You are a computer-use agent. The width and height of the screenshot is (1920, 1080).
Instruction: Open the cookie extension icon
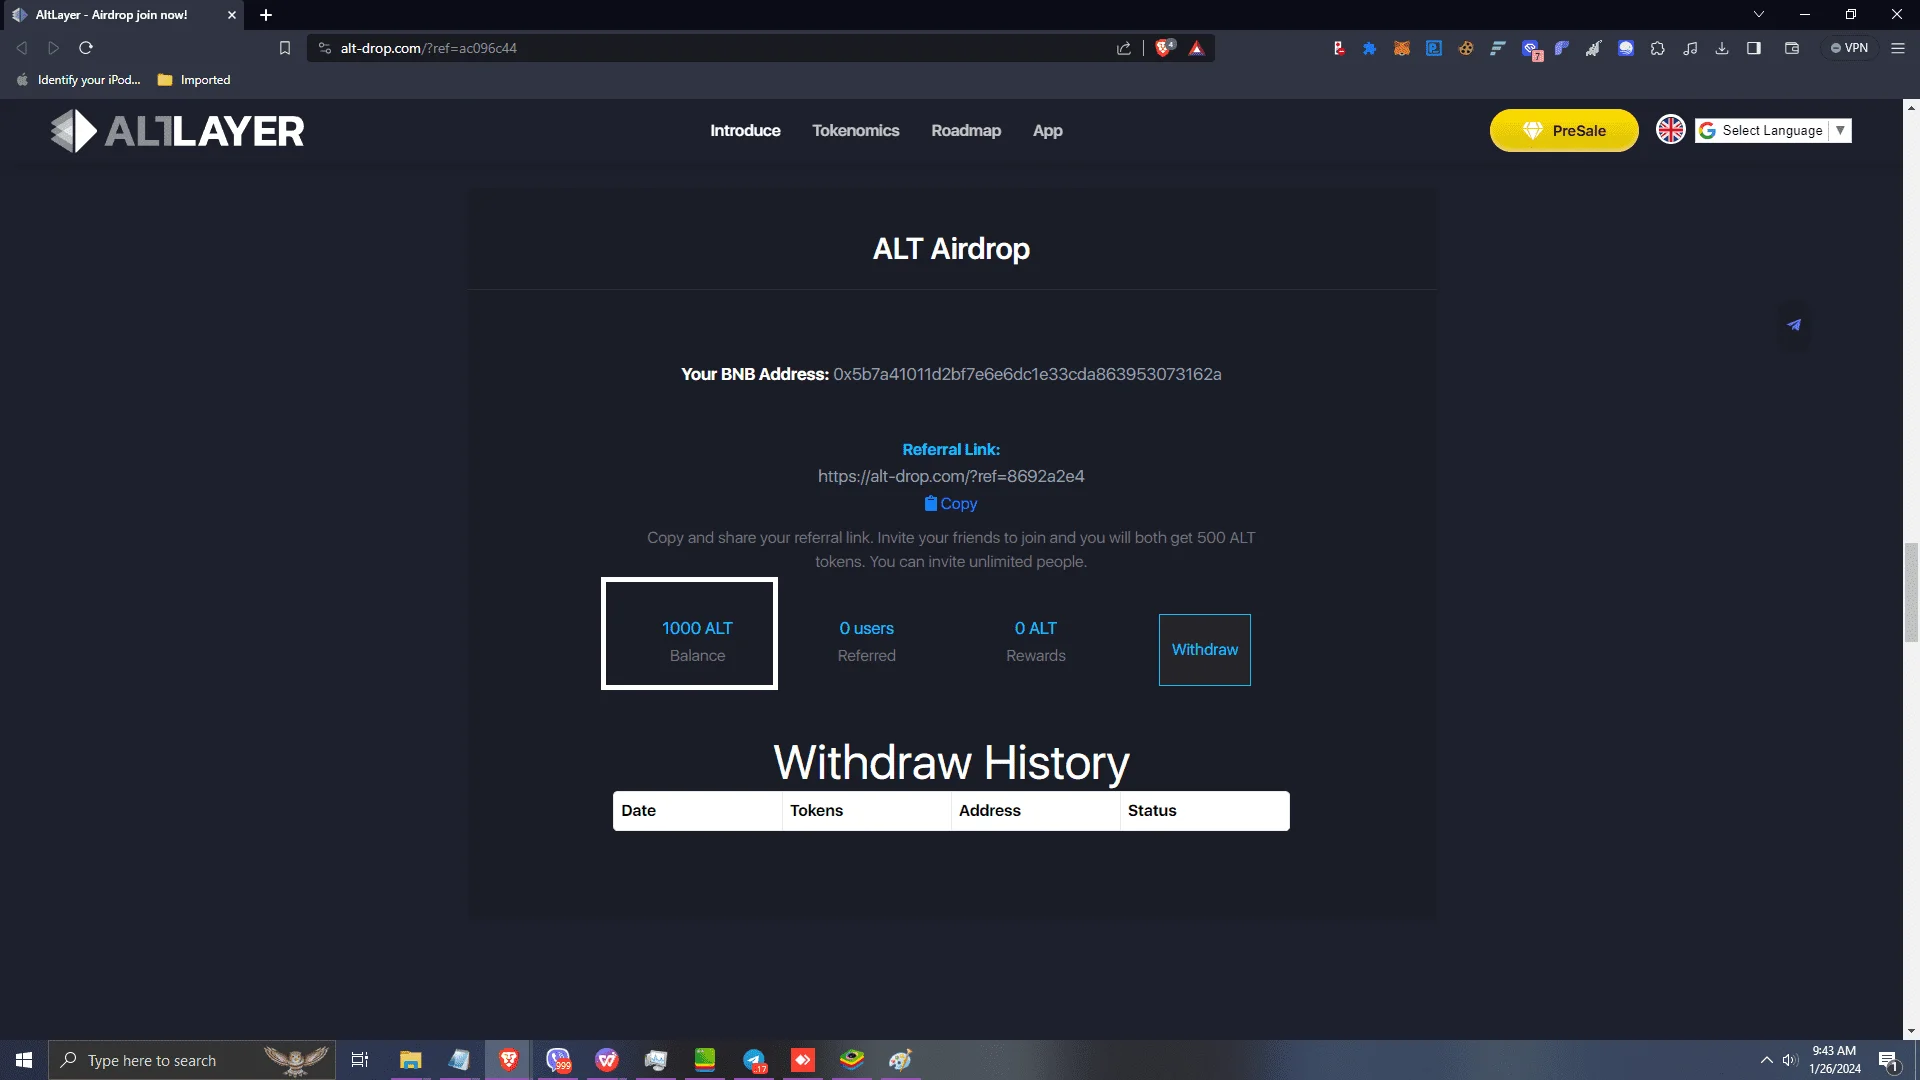pyautogui.click(x=1466, y=48)
